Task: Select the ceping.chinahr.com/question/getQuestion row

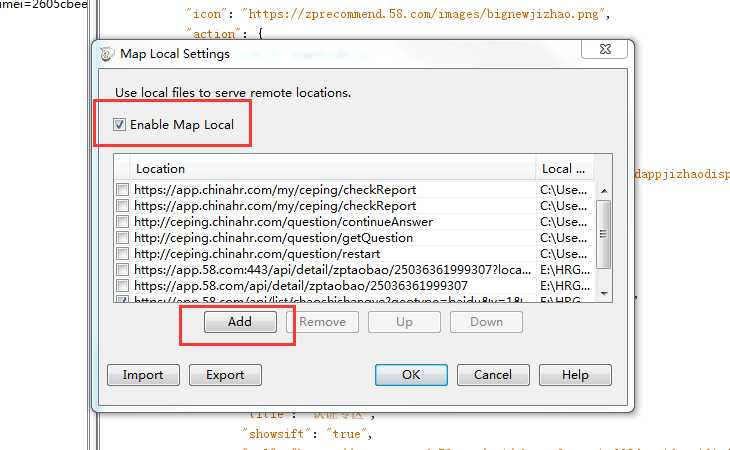Action: [354, 238]
